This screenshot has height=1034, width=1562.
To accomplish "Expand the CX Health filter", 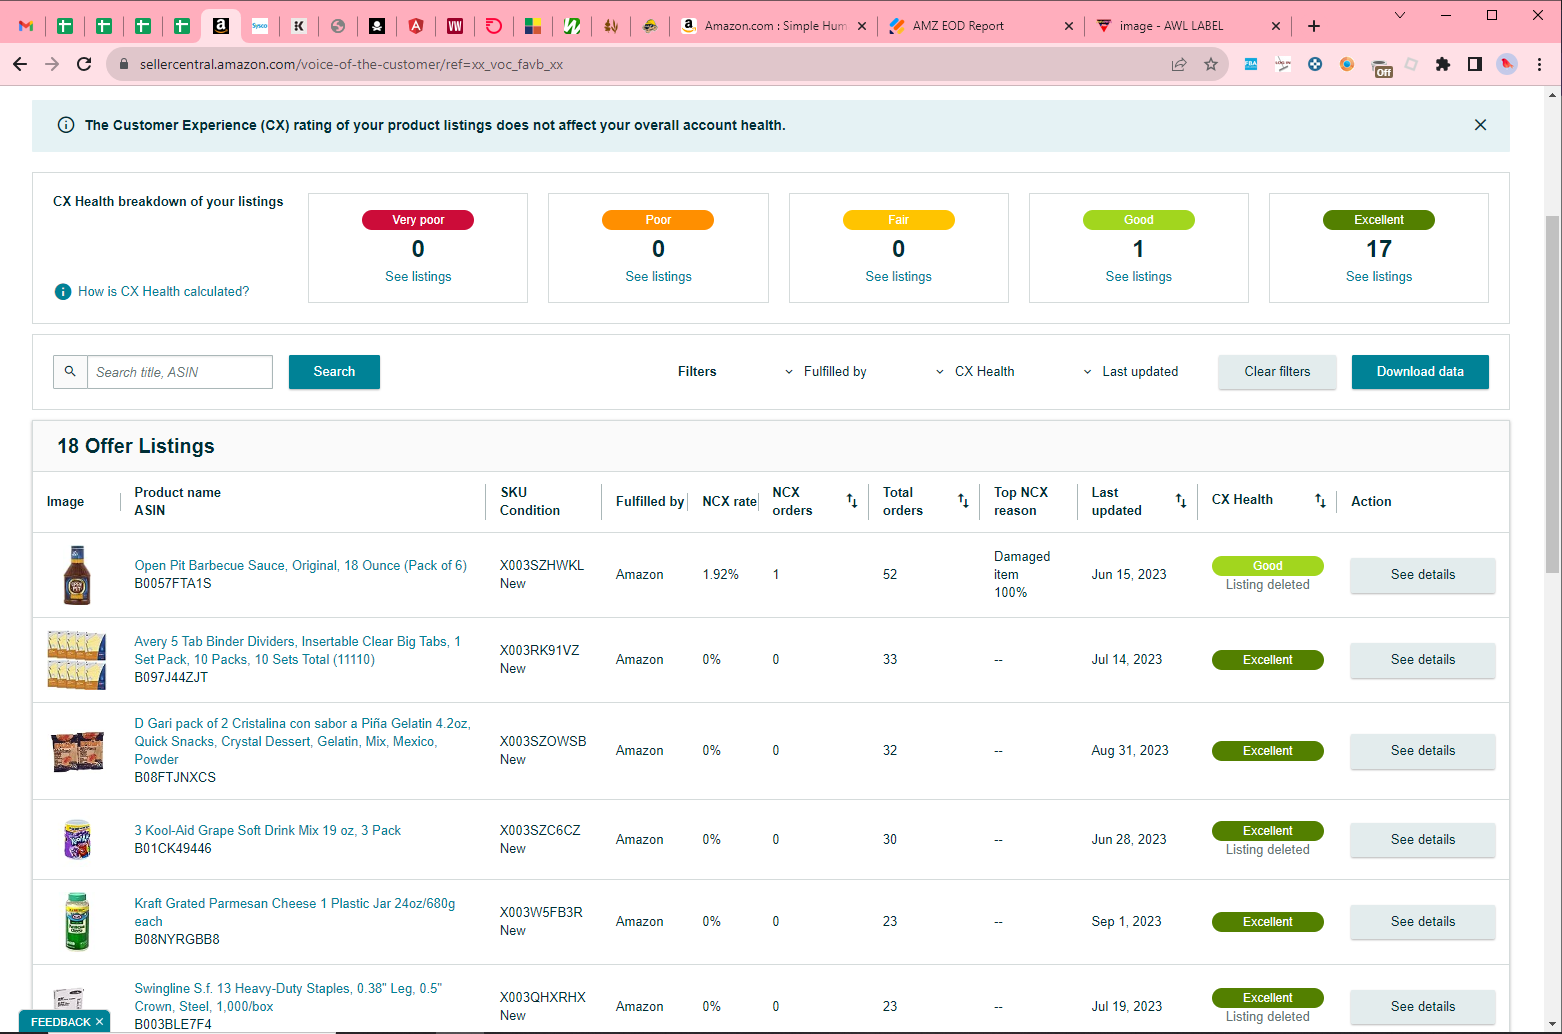I will pos(975,372).
